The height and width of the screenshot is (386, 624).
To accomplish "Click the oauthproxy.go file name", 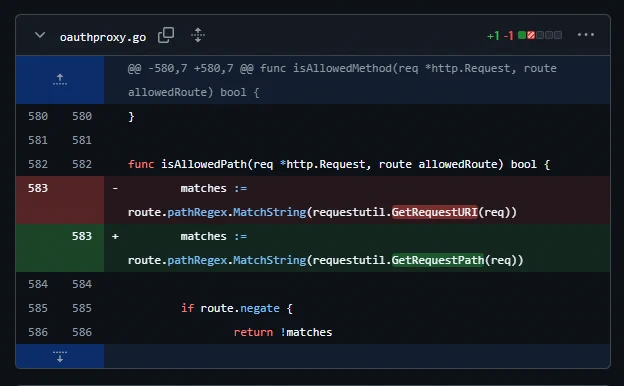I will [103, 37].
